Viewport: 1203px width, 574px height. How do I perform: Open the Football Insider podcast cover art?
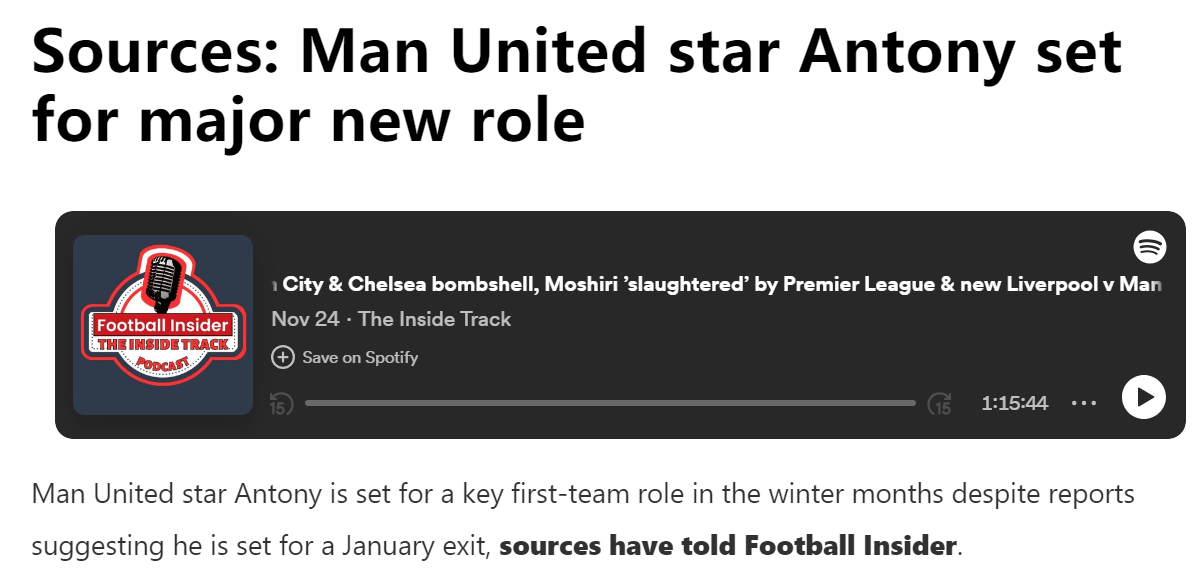point(163,325)
